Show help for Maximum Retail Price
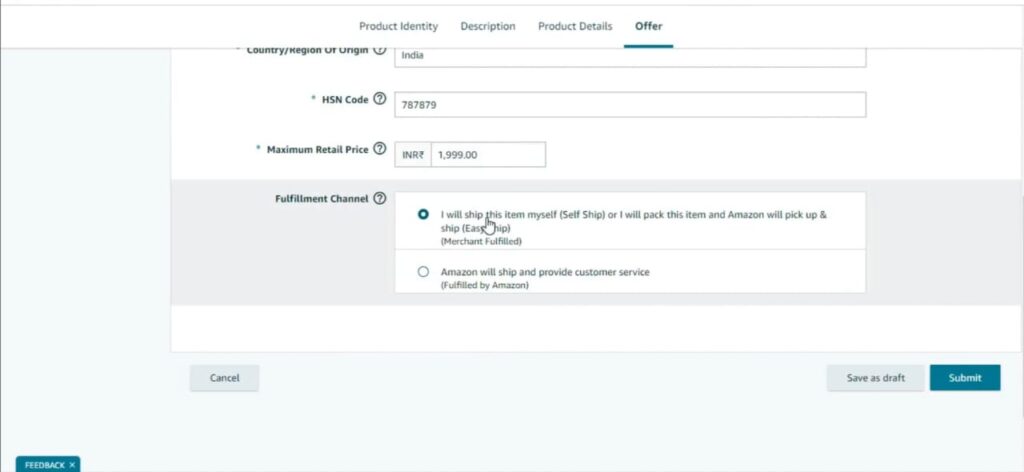Screen dimensions: 1024x472 (380, 149)
